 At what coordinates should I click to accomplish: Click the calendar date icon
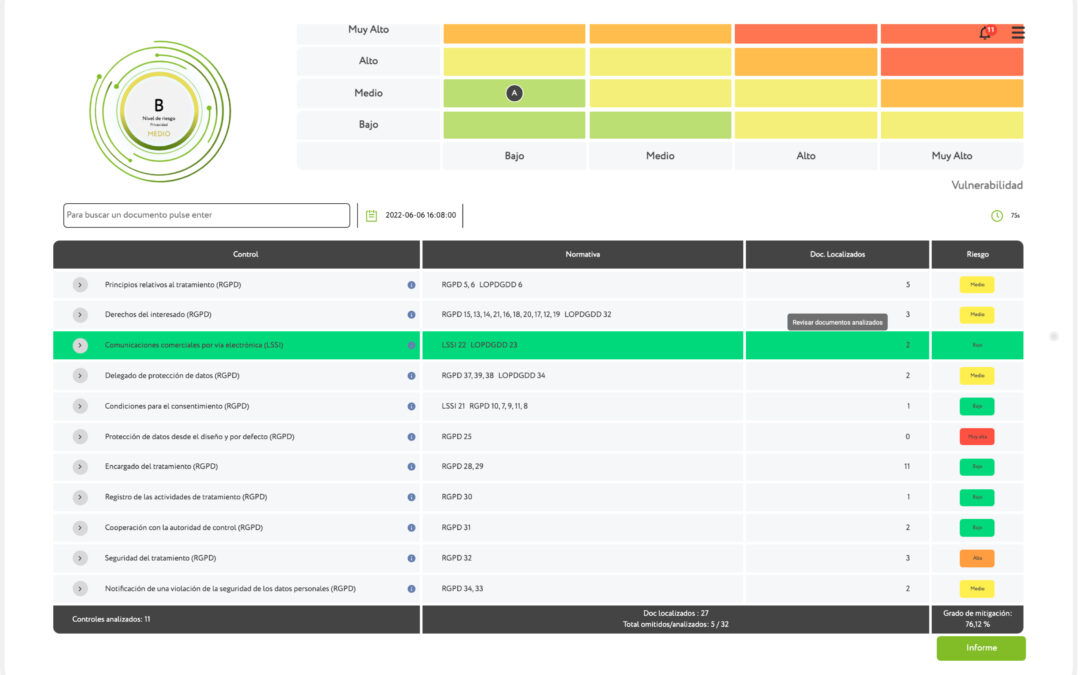click(371, 215)
